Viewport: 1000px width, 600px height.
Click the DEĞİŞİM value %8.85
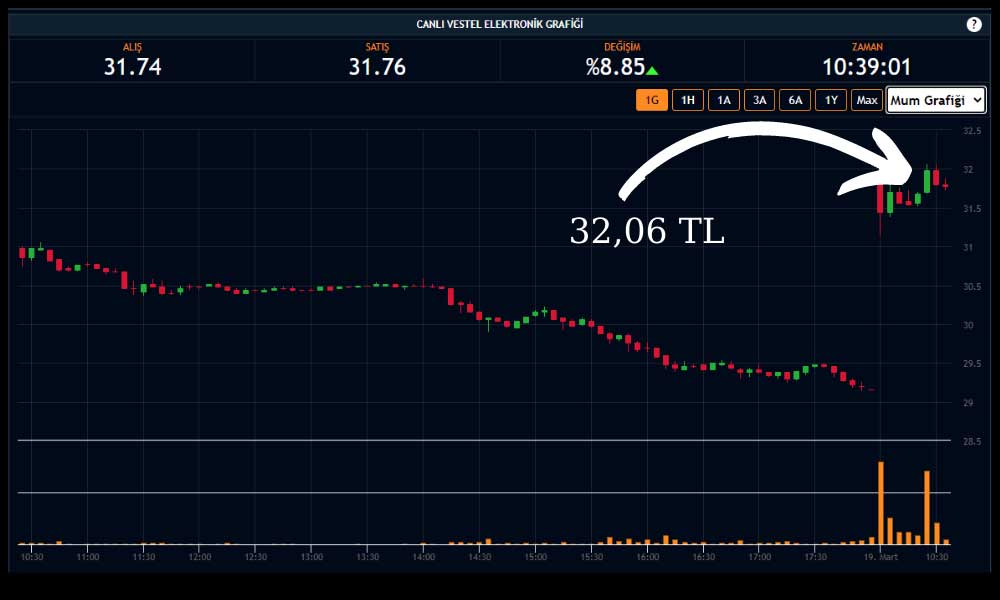[x=615, y=67]
